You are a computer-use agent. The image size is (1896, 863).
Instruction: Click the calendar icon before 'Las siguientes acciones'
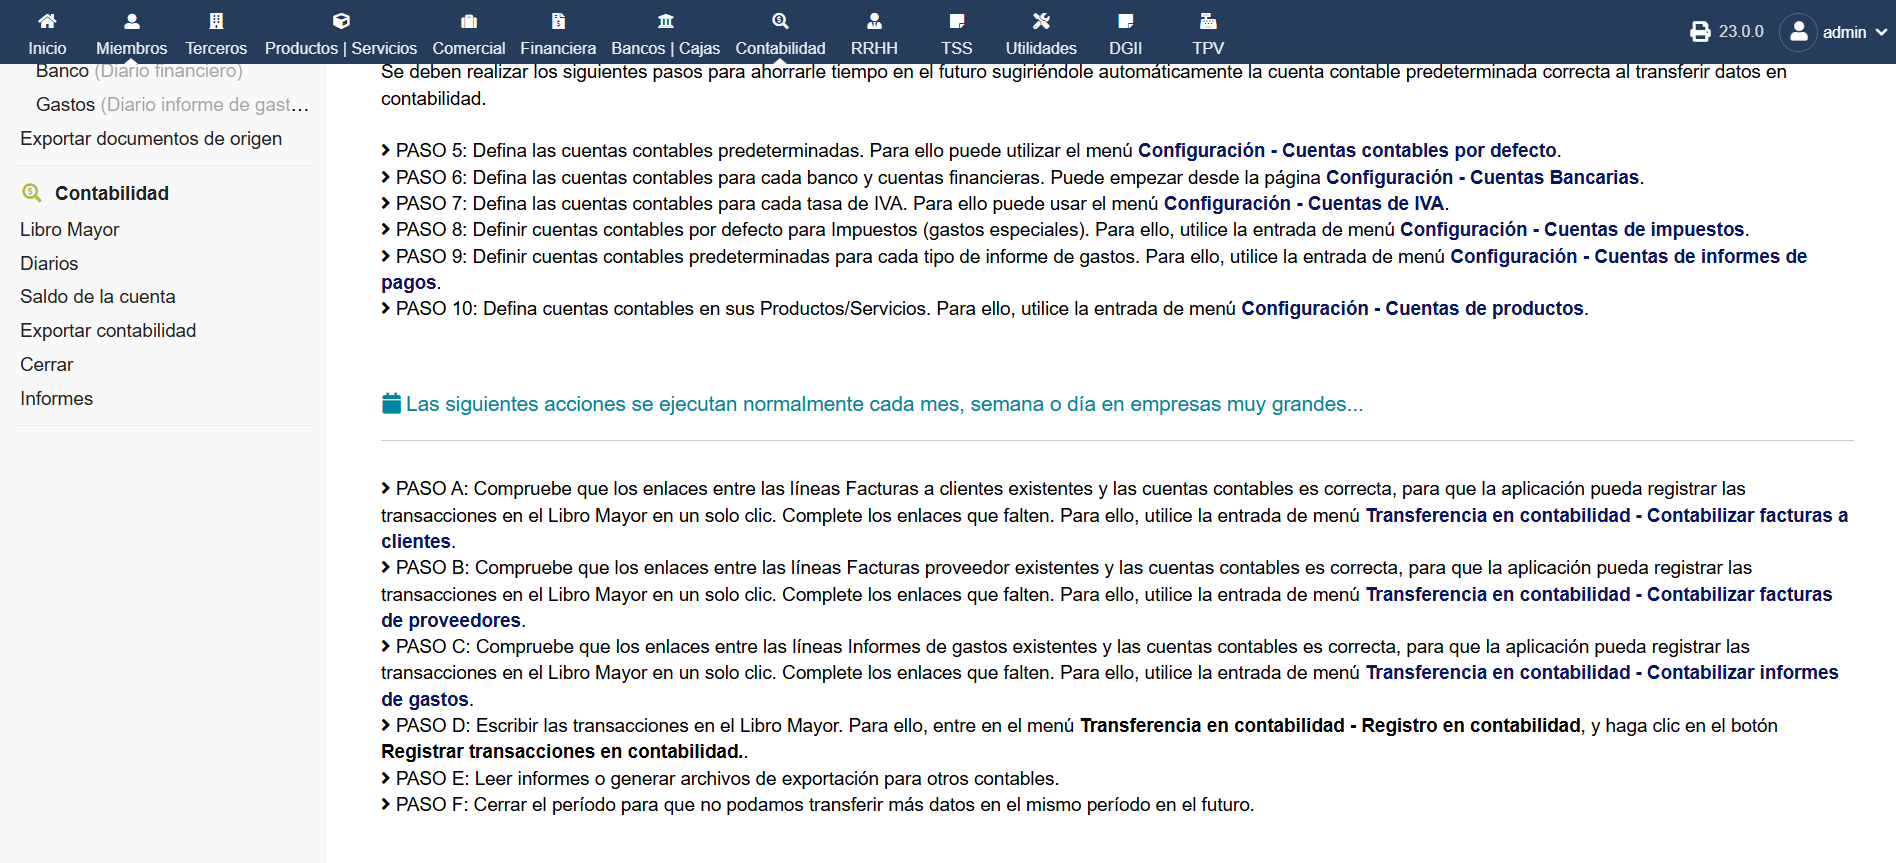coord(392,404)
